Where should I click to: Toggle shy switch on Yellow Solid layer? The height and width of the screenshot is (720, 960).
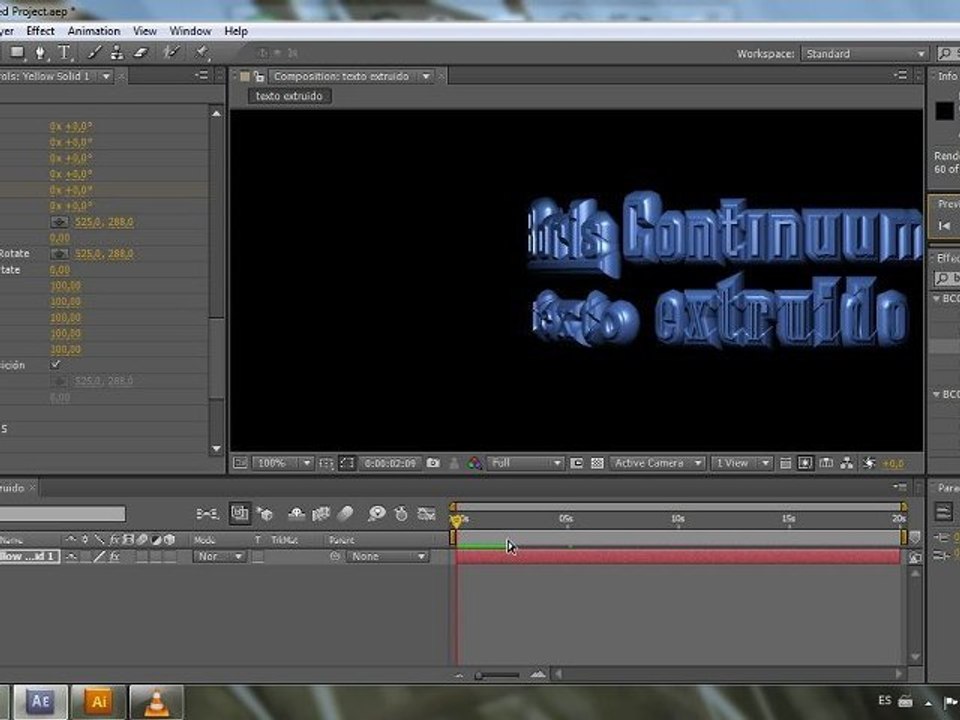[71, 557]
